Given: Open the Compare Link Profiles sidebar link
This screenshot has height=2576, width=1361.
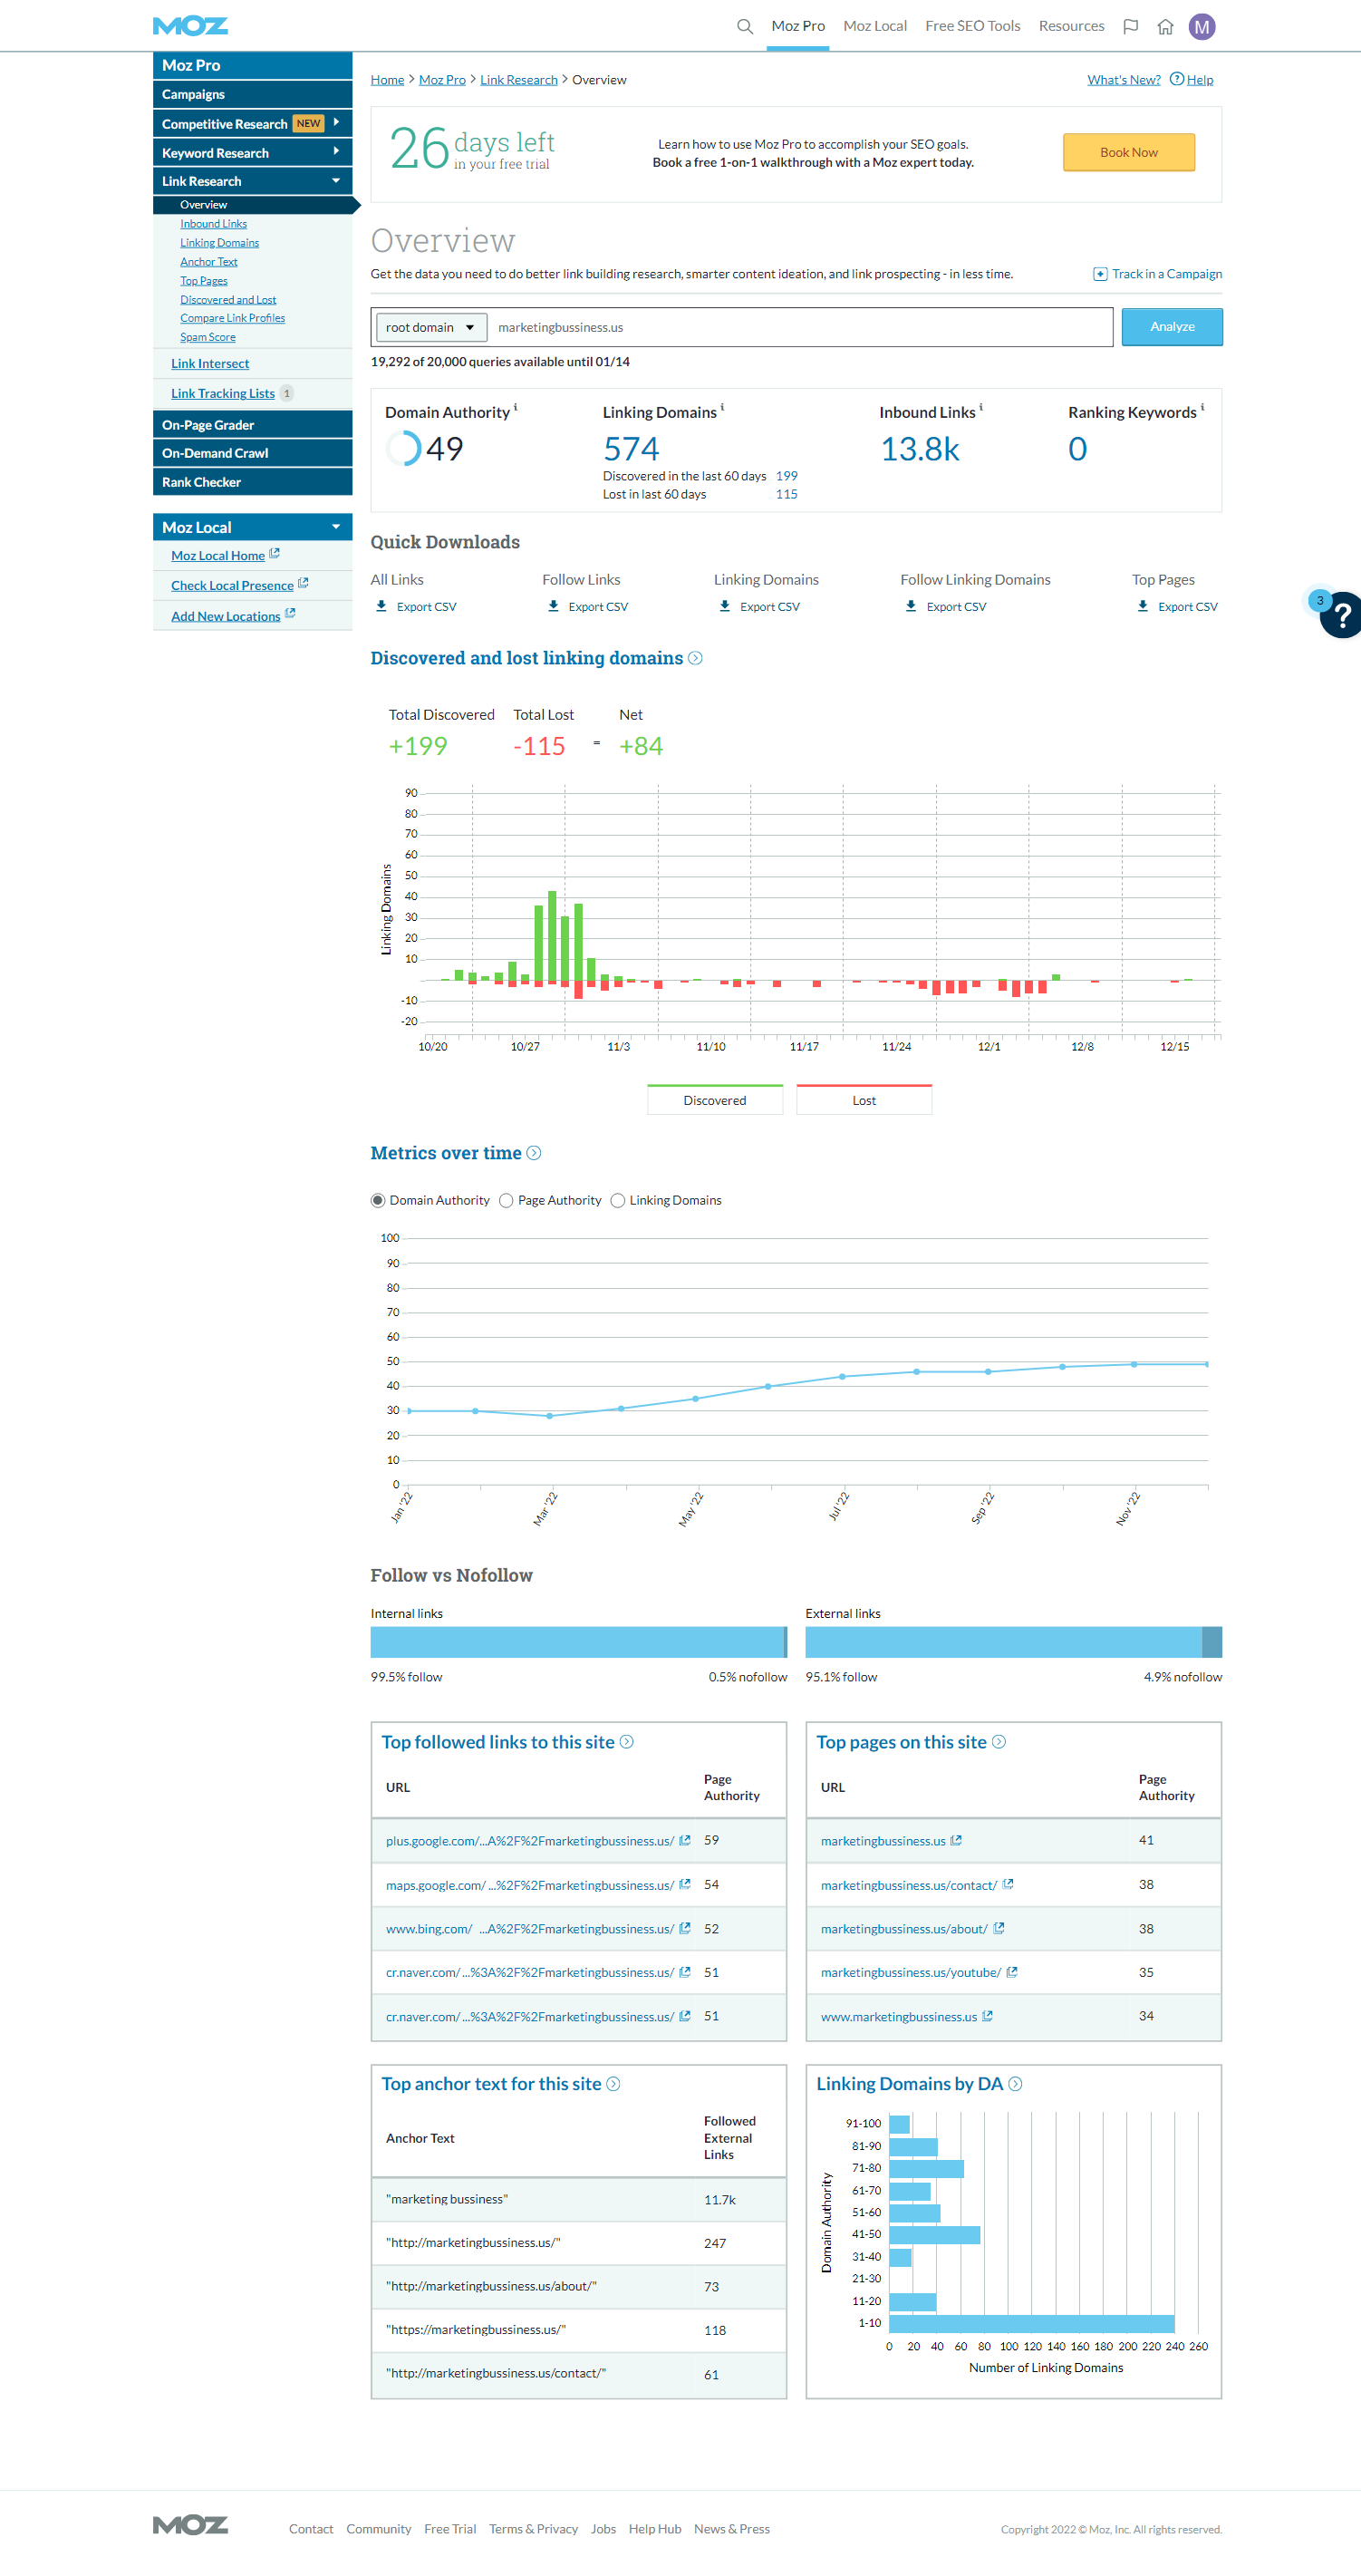Looking at the screenshot, I should click(232, 318).
